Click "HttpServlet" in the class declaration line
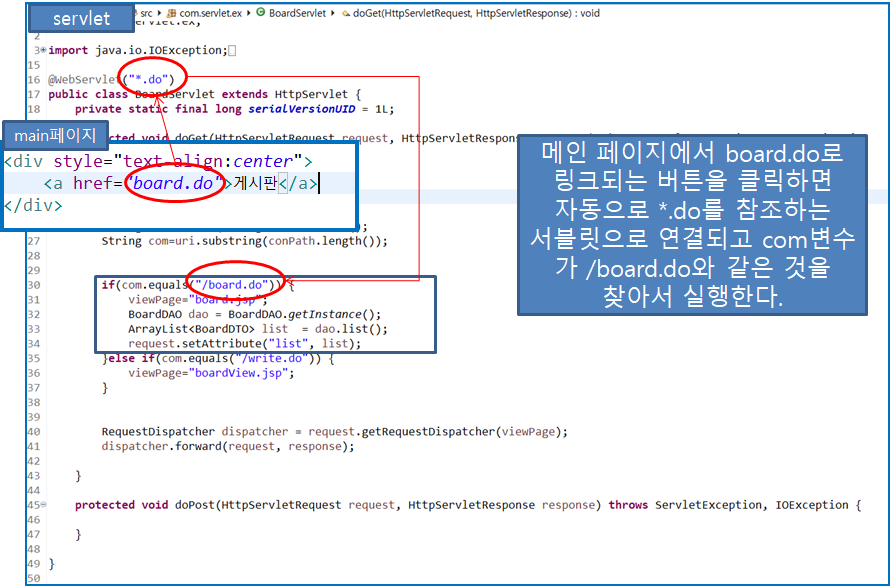The width and height of the screenshot is (890, 586). point(311,94)
